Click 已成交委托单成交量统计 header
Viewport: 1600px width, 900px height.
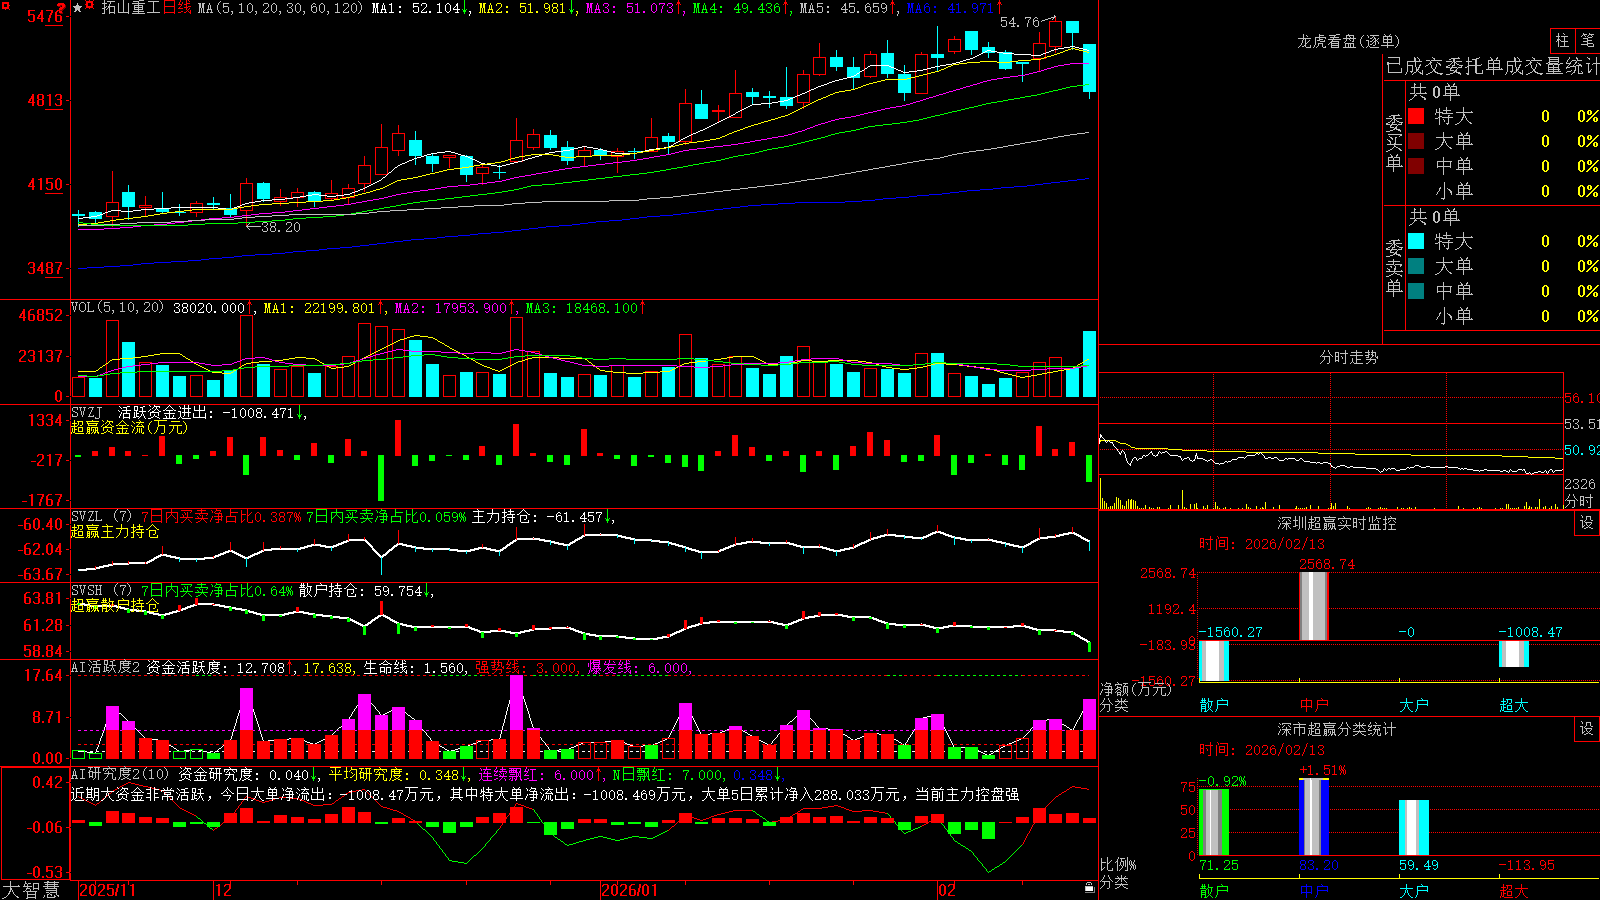tap(1492, 66)
